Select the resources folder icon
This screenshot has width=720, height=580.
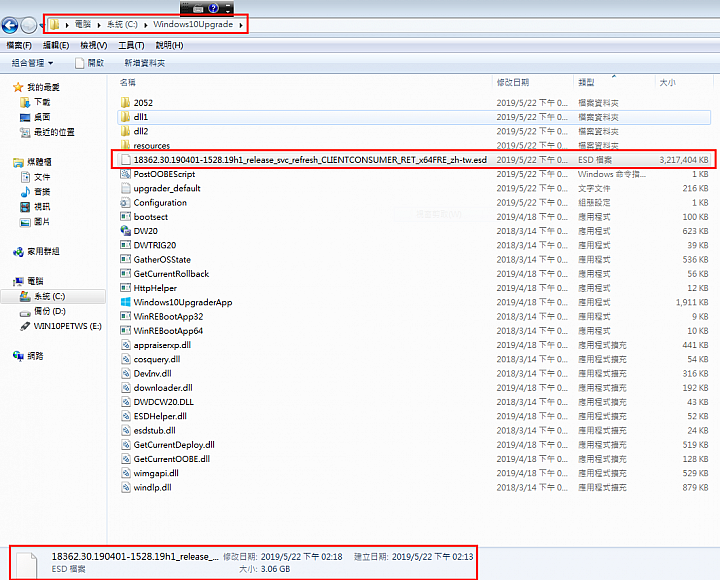(125, 145)
